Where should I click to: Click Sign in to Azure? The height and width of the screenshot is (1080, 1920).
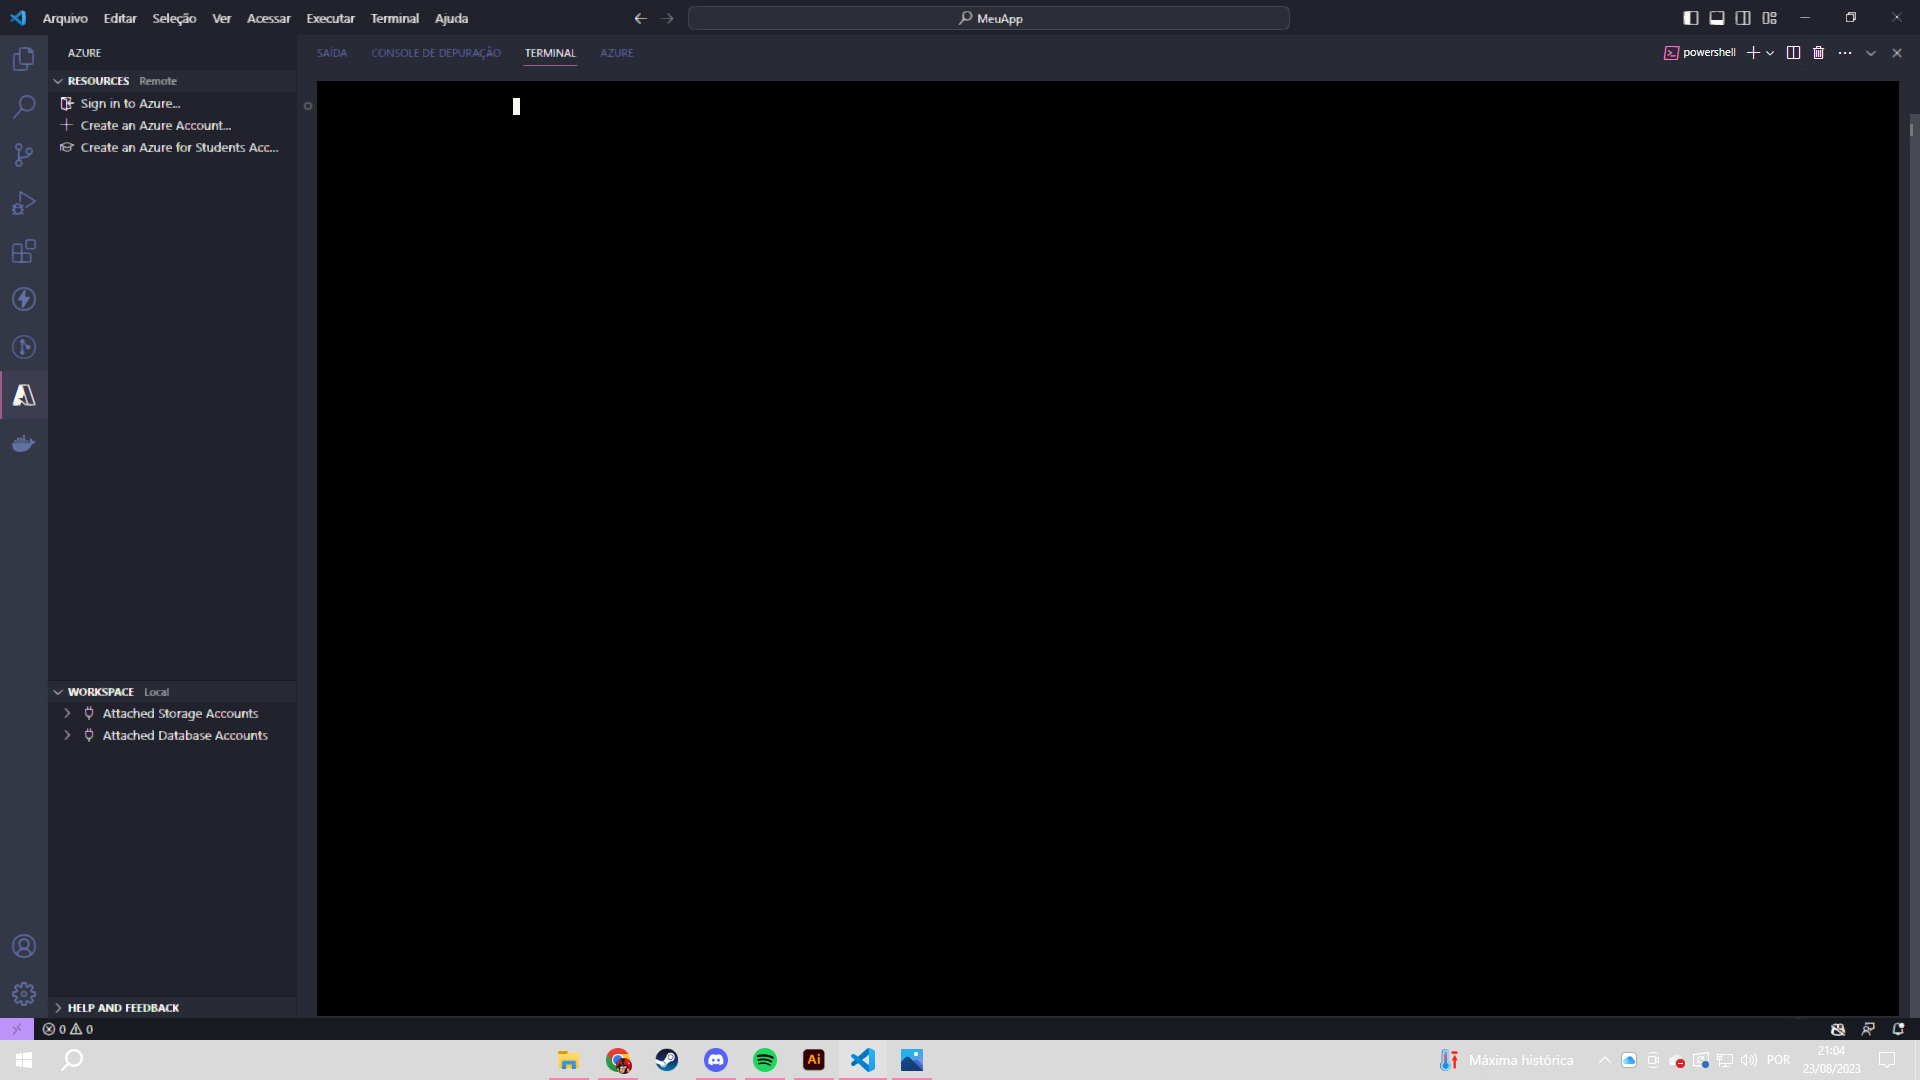click(x=129, y=103)
